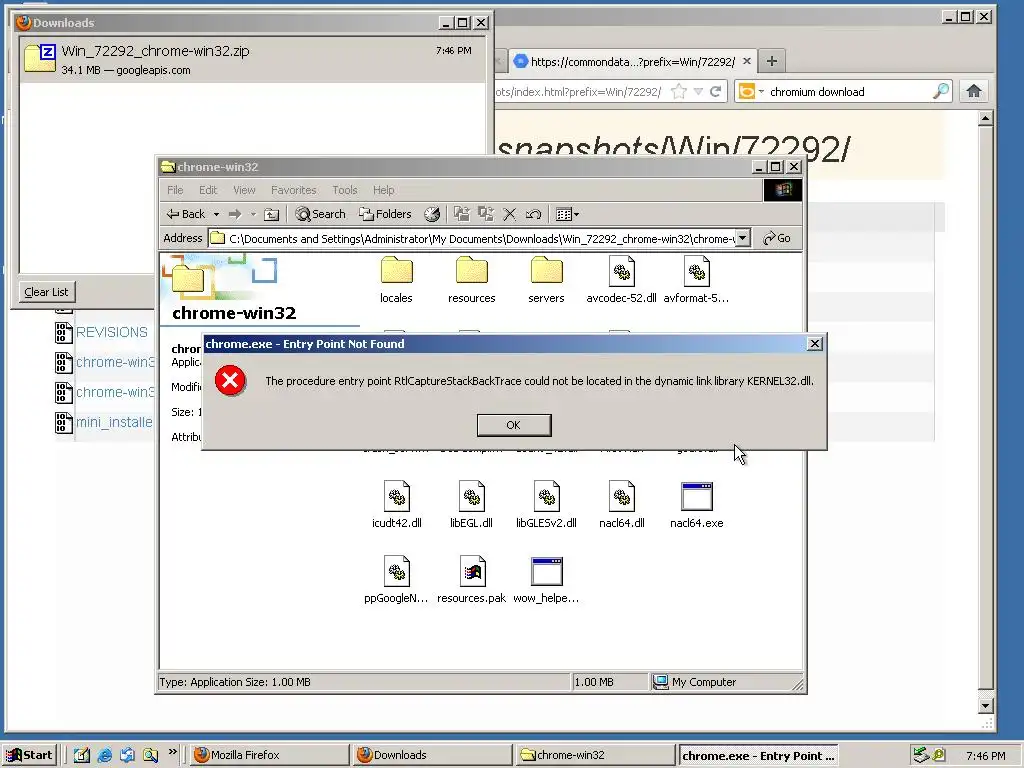Expand the Address bar dropdown
The width and height of the screenshot is (1024, 768).
point(743,238)
